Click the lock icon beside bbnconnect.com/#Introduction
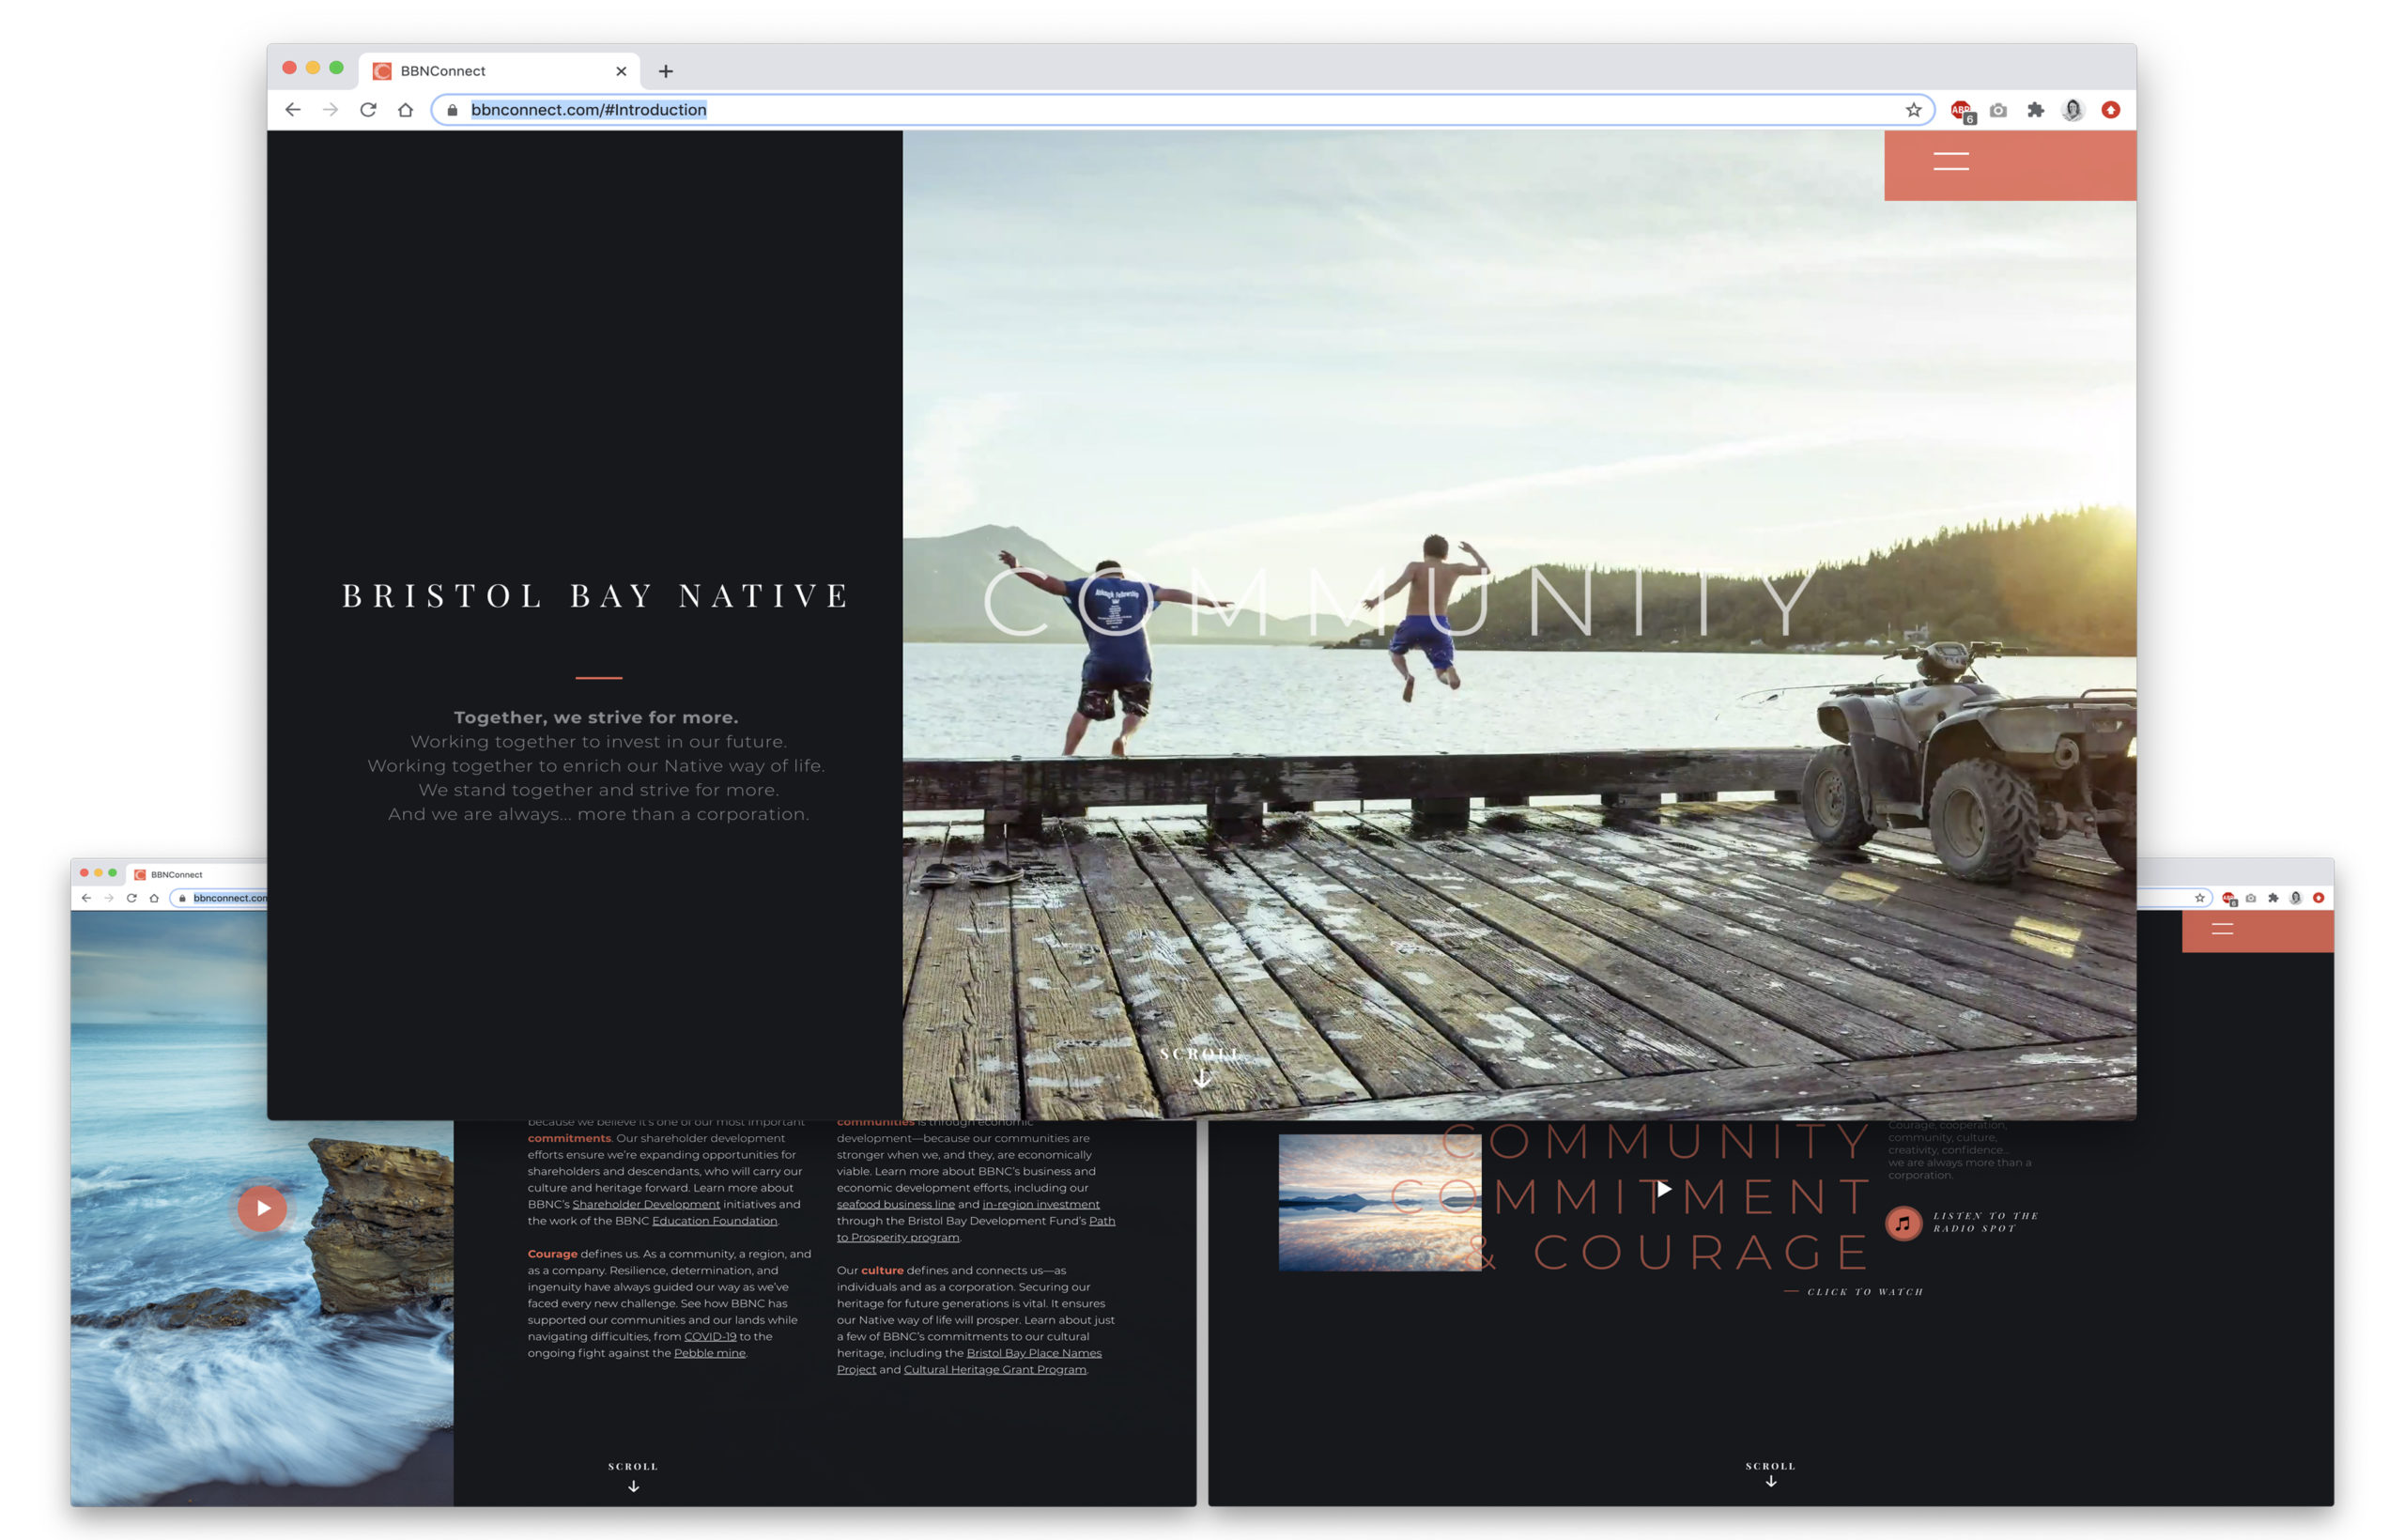The width and height of the screenshot is (2404, 1540). (452, 110)
